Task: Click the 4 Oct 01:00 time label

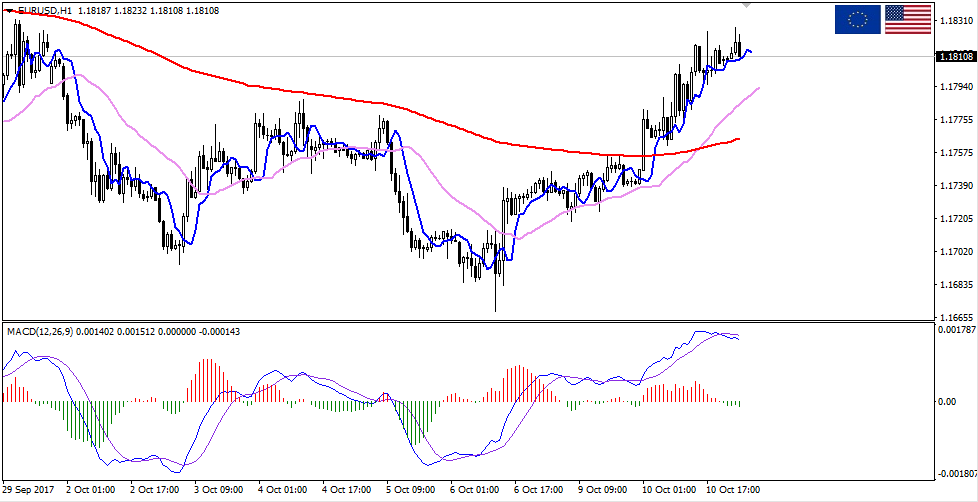Action: (281, 490)
